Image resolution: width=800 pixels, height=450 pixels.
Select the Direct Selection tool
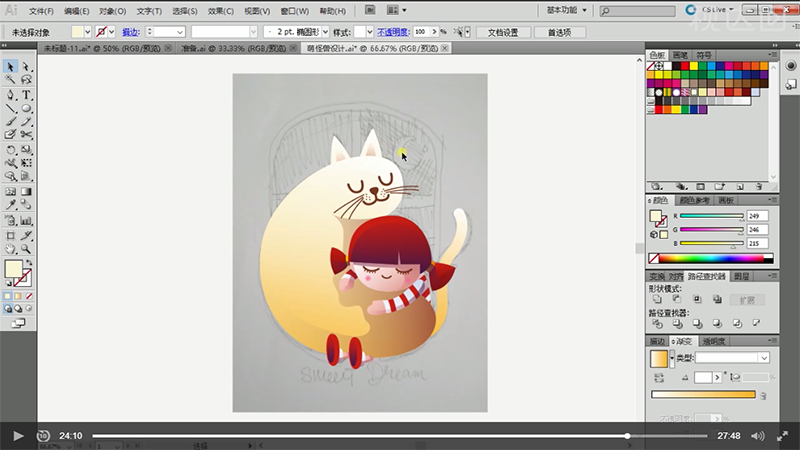pos(26,67)
